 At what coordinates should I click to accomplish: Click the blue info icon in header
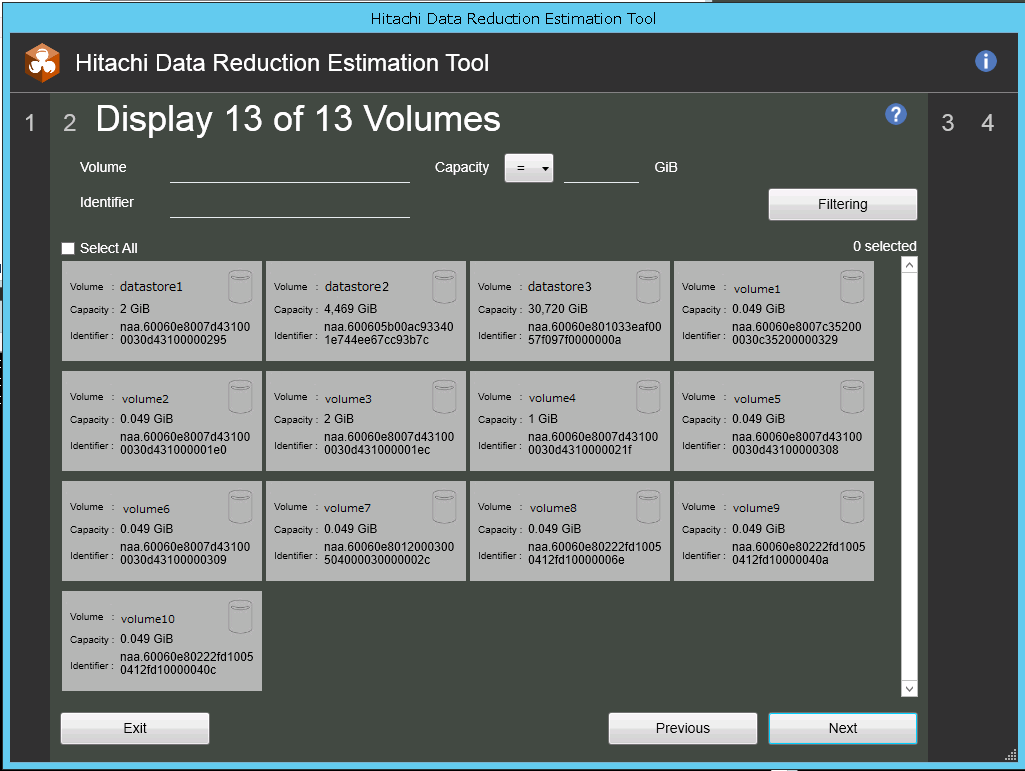coord(985,61)
